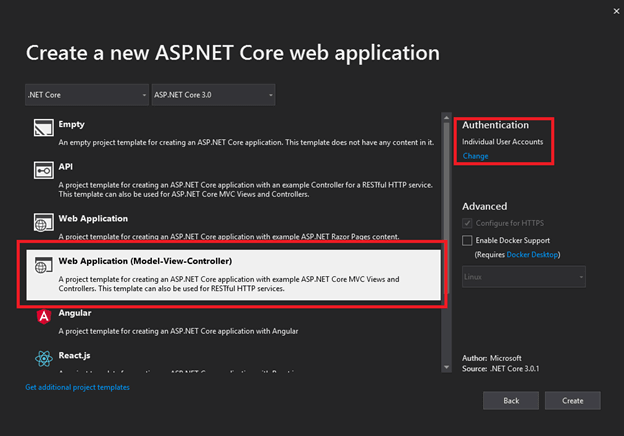Open the Docker Desktop link
Image resolution: width=624 pixels, height=436 pixels.
[x=531, y=255]
